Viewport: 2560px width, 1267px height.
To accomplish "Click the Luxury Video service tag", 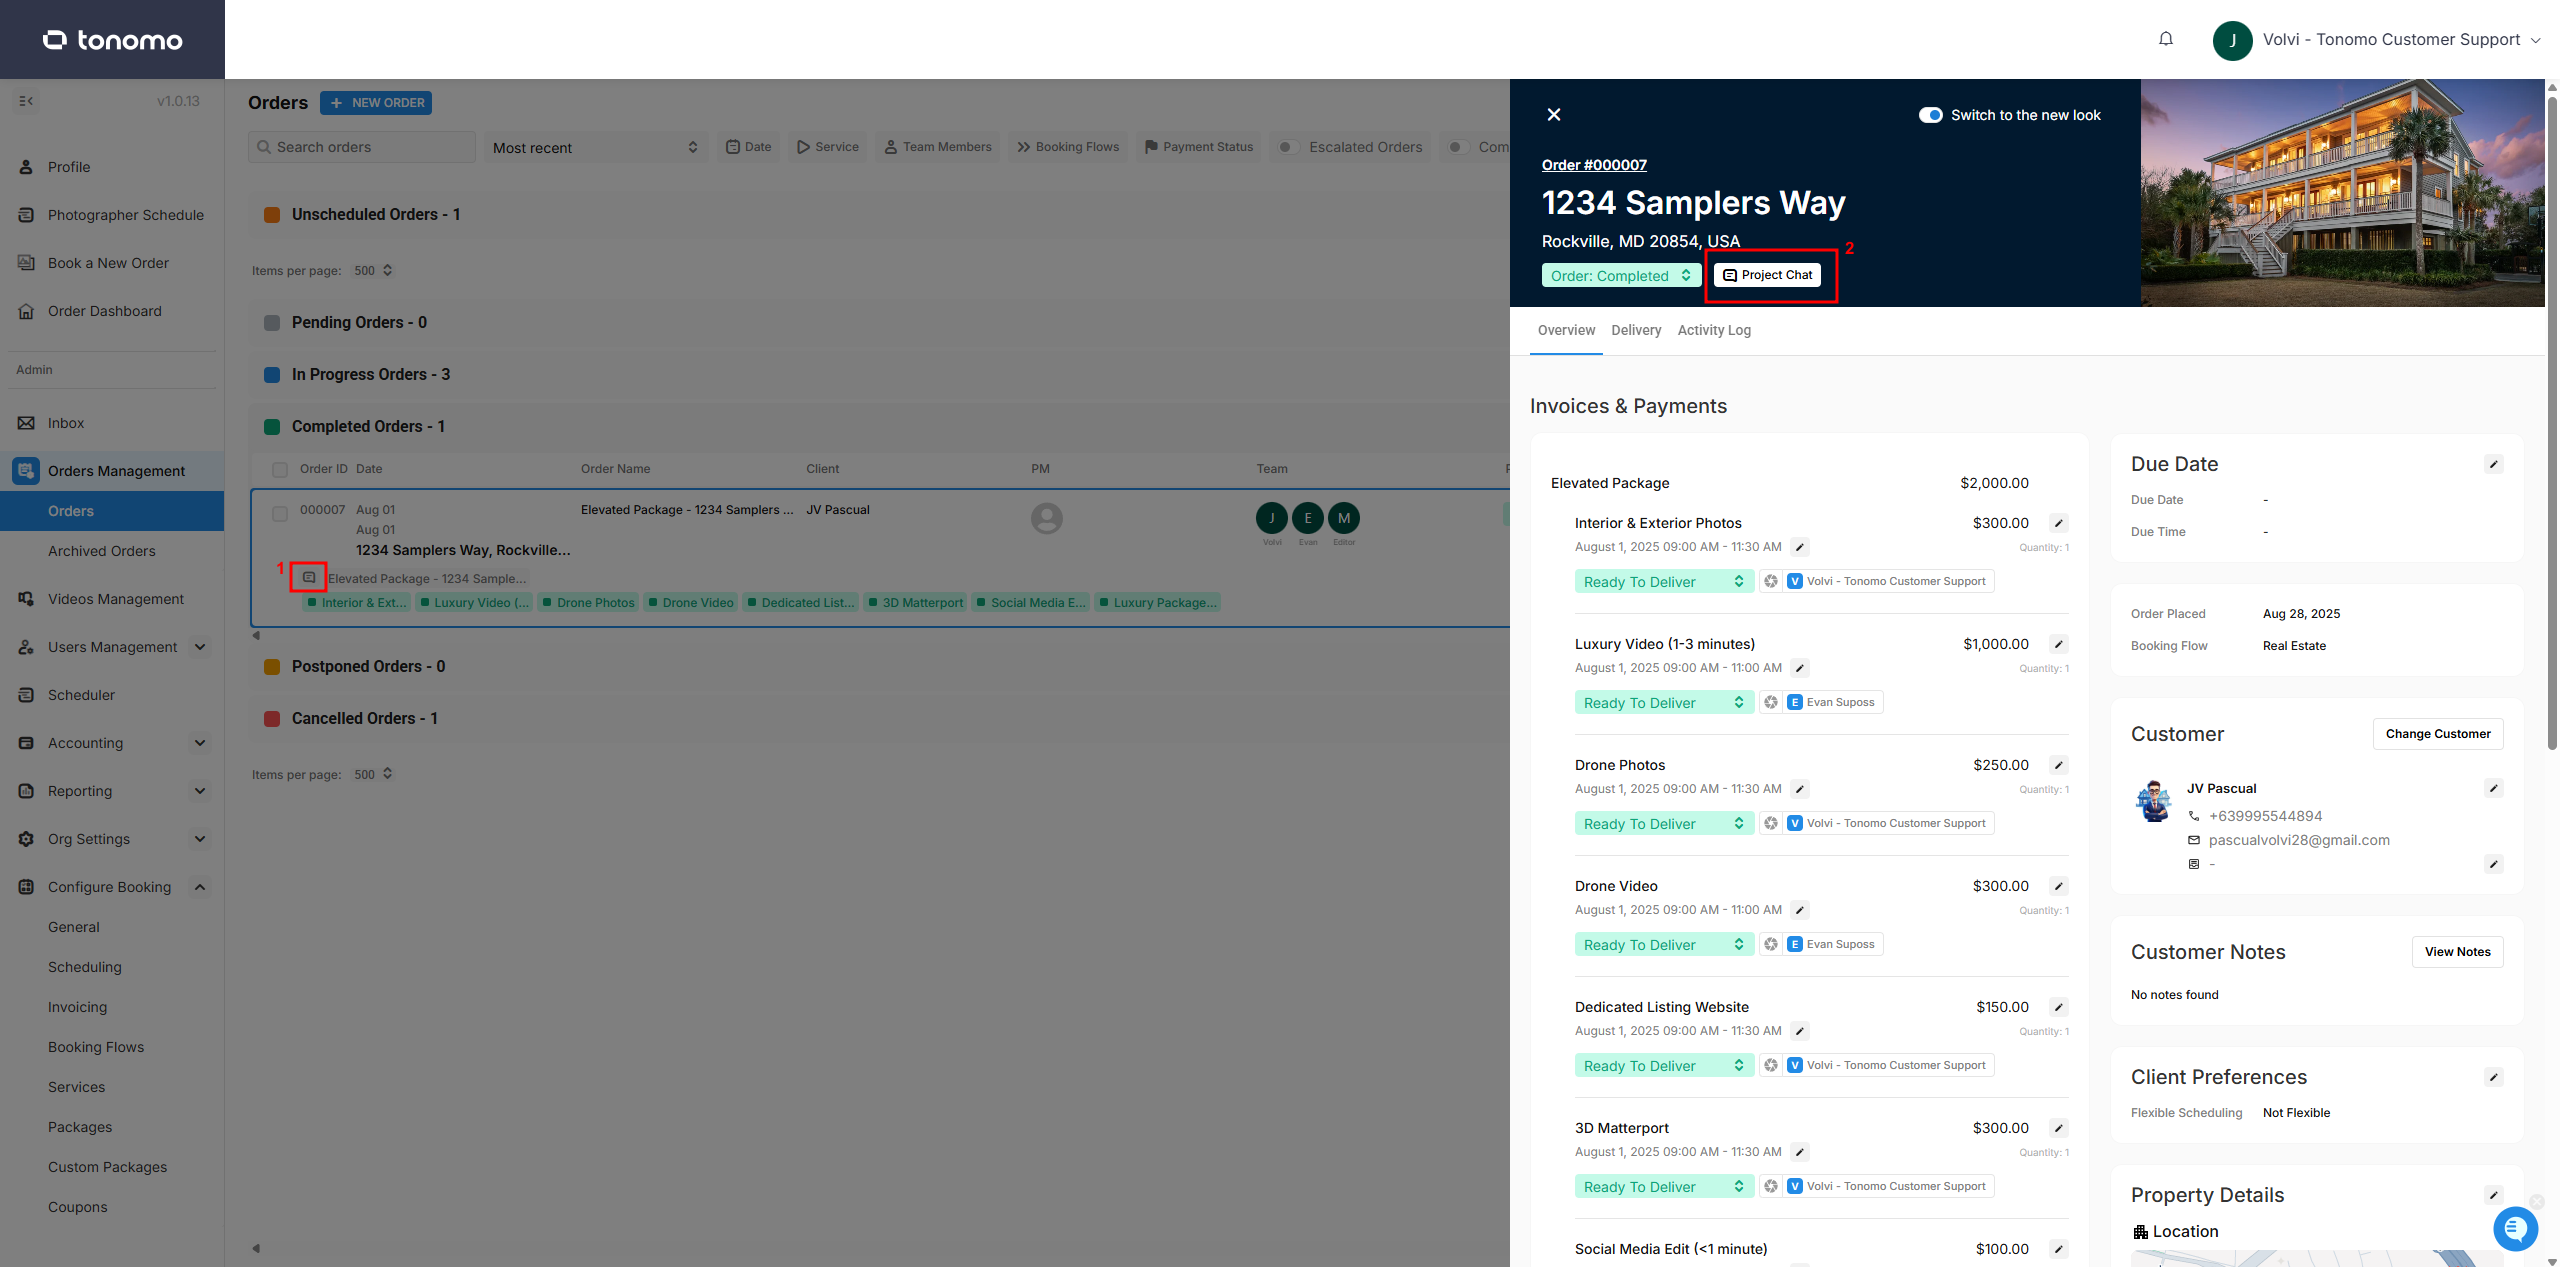I will tap(476, 602).
